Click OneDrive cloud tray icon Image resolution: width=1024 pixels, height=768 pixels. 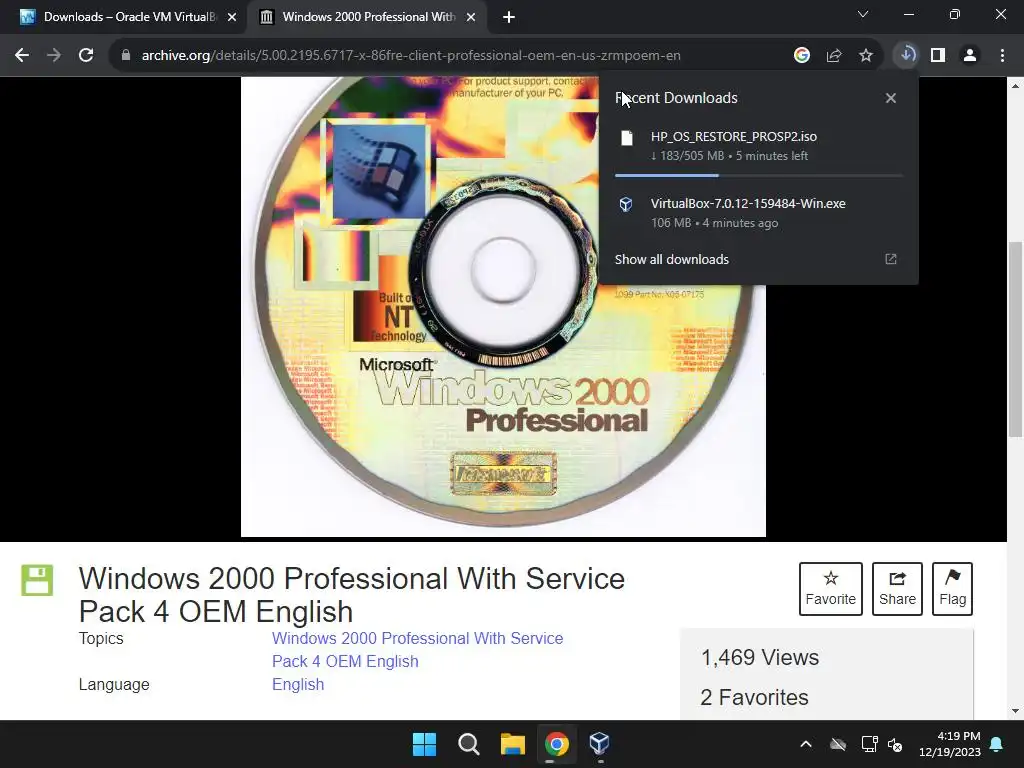pyautogui.click(x=838, y=744)
